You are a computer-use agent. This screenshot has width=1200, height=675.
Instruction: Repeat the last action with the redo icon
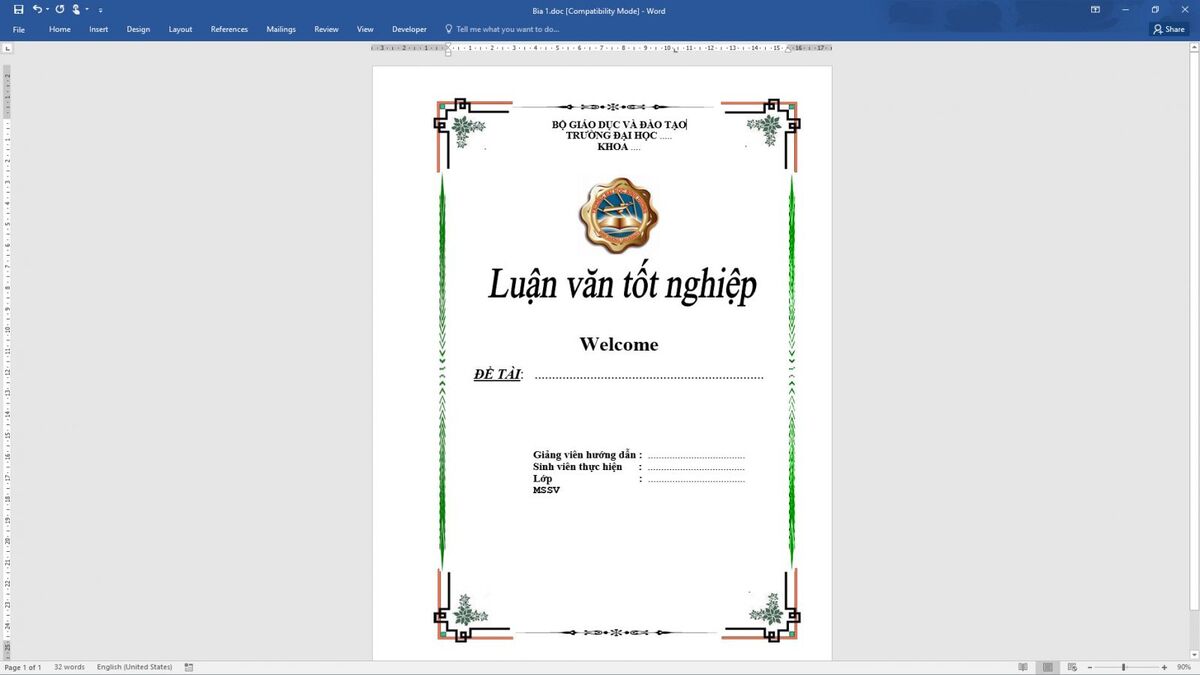tap(60, 9)
